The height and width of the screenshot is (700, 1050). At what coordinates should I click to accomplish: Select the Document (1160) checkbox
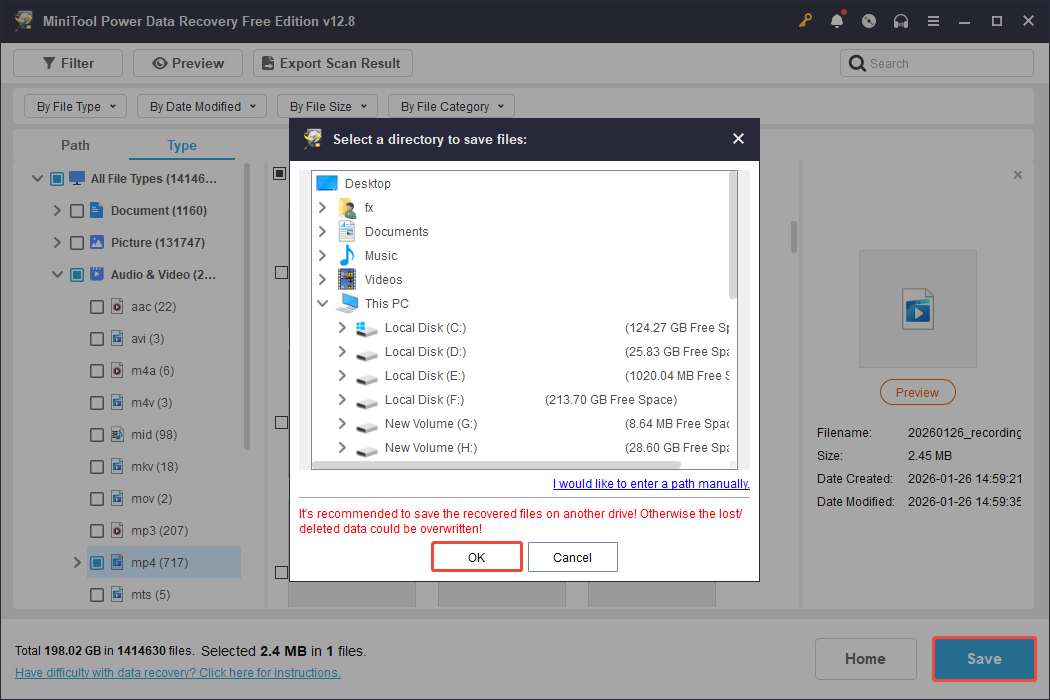click(77, 210)
